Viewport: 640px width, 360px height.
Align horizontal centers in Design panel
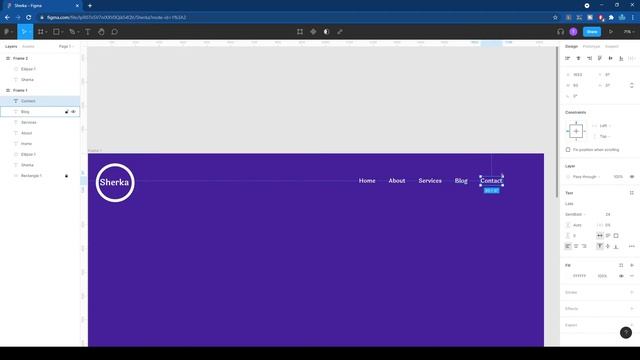click(578, 58)
